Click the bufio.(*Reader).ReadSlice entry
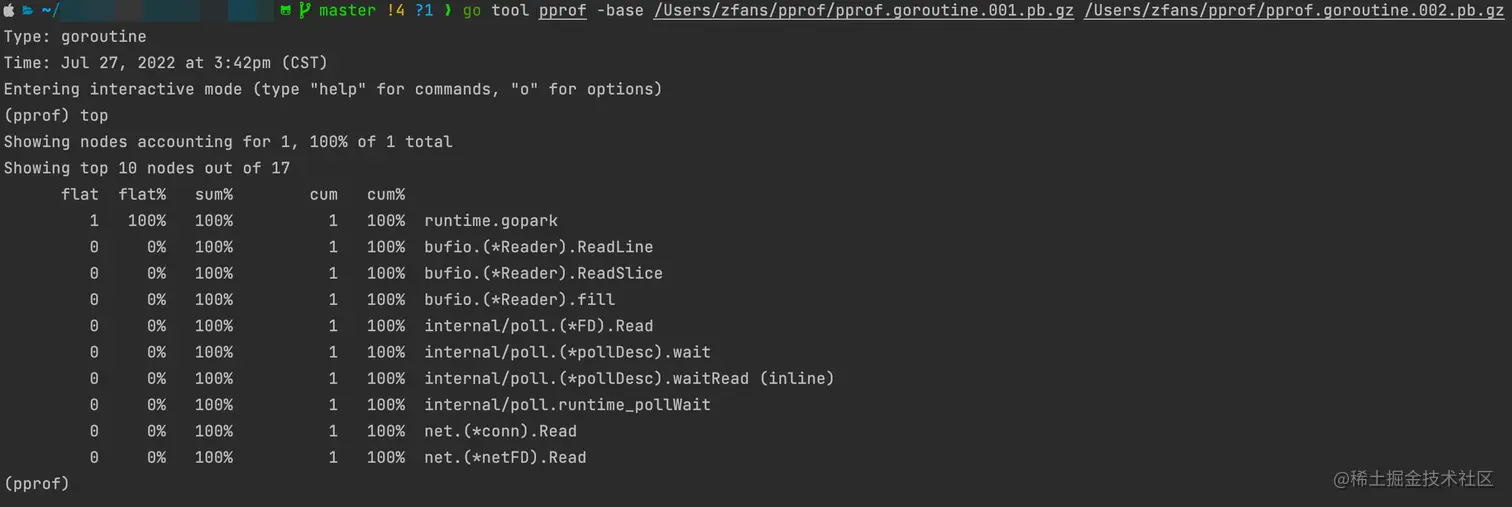Screen dimensions: 1512x507 tap(543, 273)
